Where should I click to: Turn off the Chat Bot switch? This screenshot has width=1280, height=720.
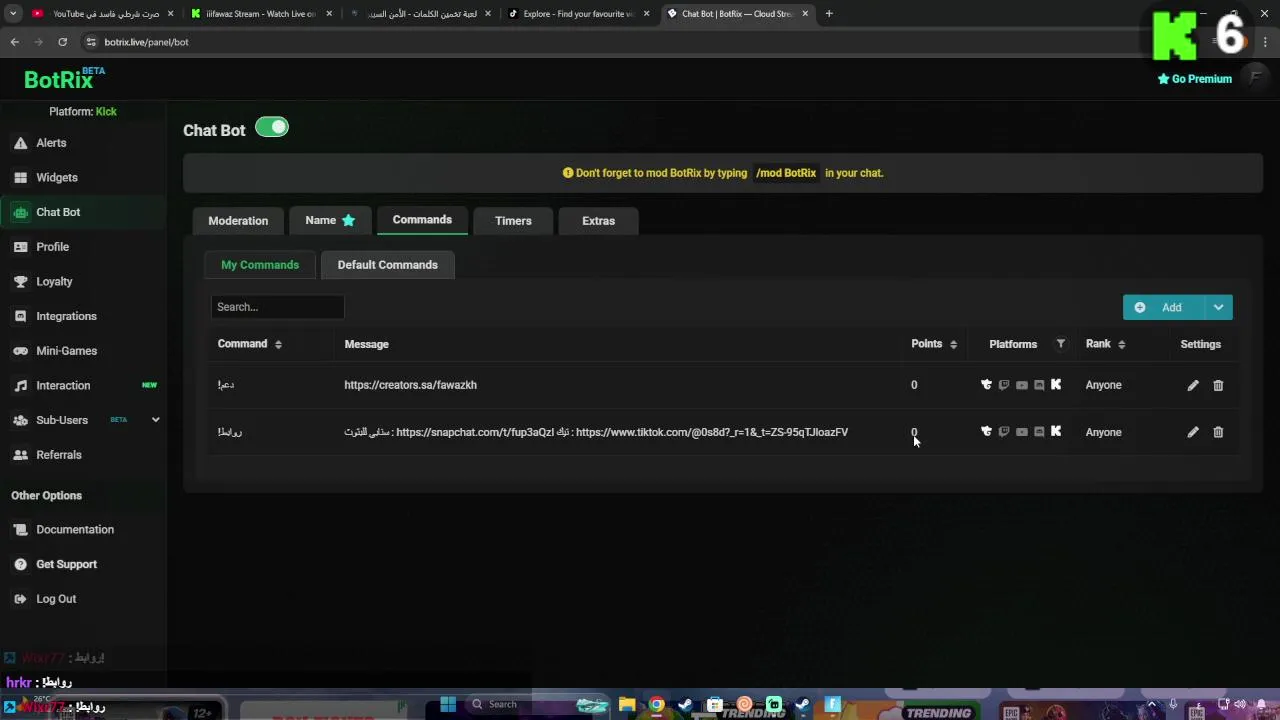272,127
